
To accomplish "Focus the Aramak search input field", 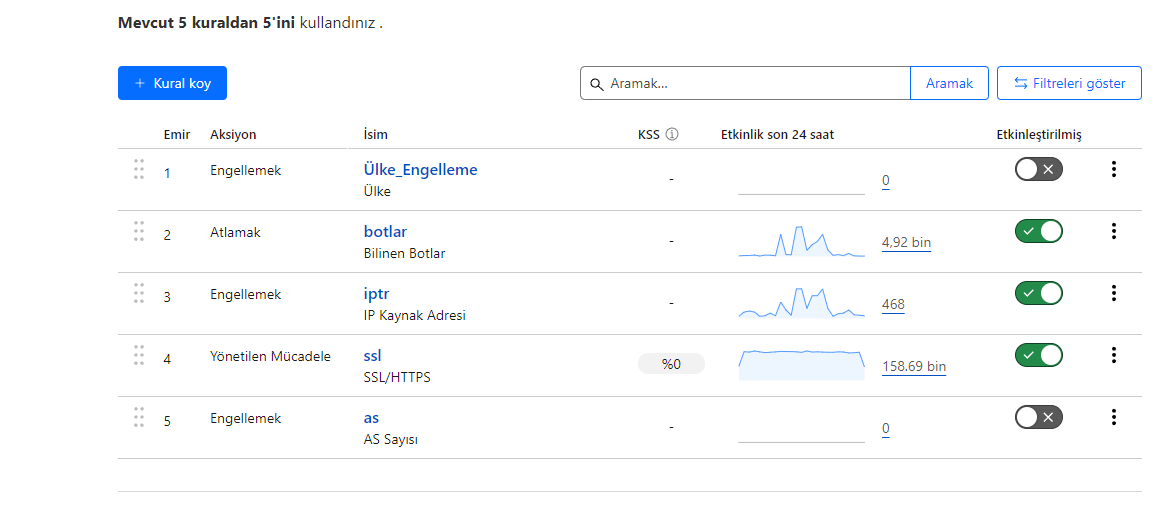I will (x=746, y=83).
